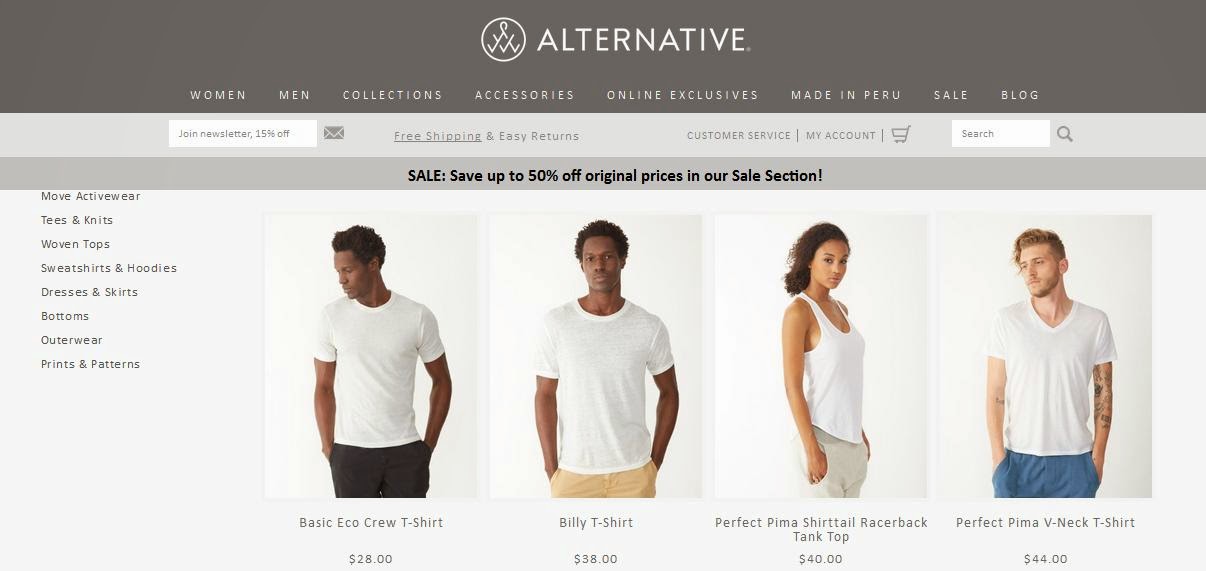Open the Men menu
Viewport: 1206px width, 571px height.
click(295, 95)
